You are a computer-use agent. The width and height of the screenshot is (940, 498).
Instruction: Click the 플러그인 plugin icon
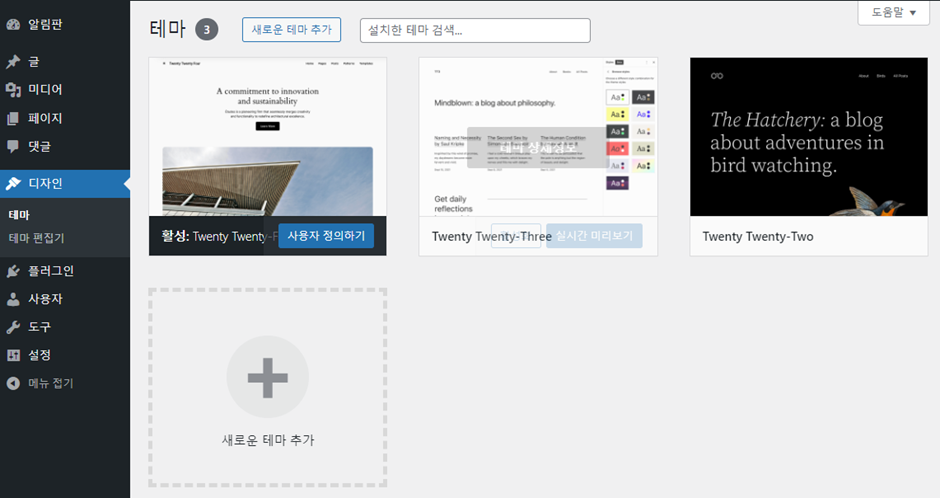(13, 271)
